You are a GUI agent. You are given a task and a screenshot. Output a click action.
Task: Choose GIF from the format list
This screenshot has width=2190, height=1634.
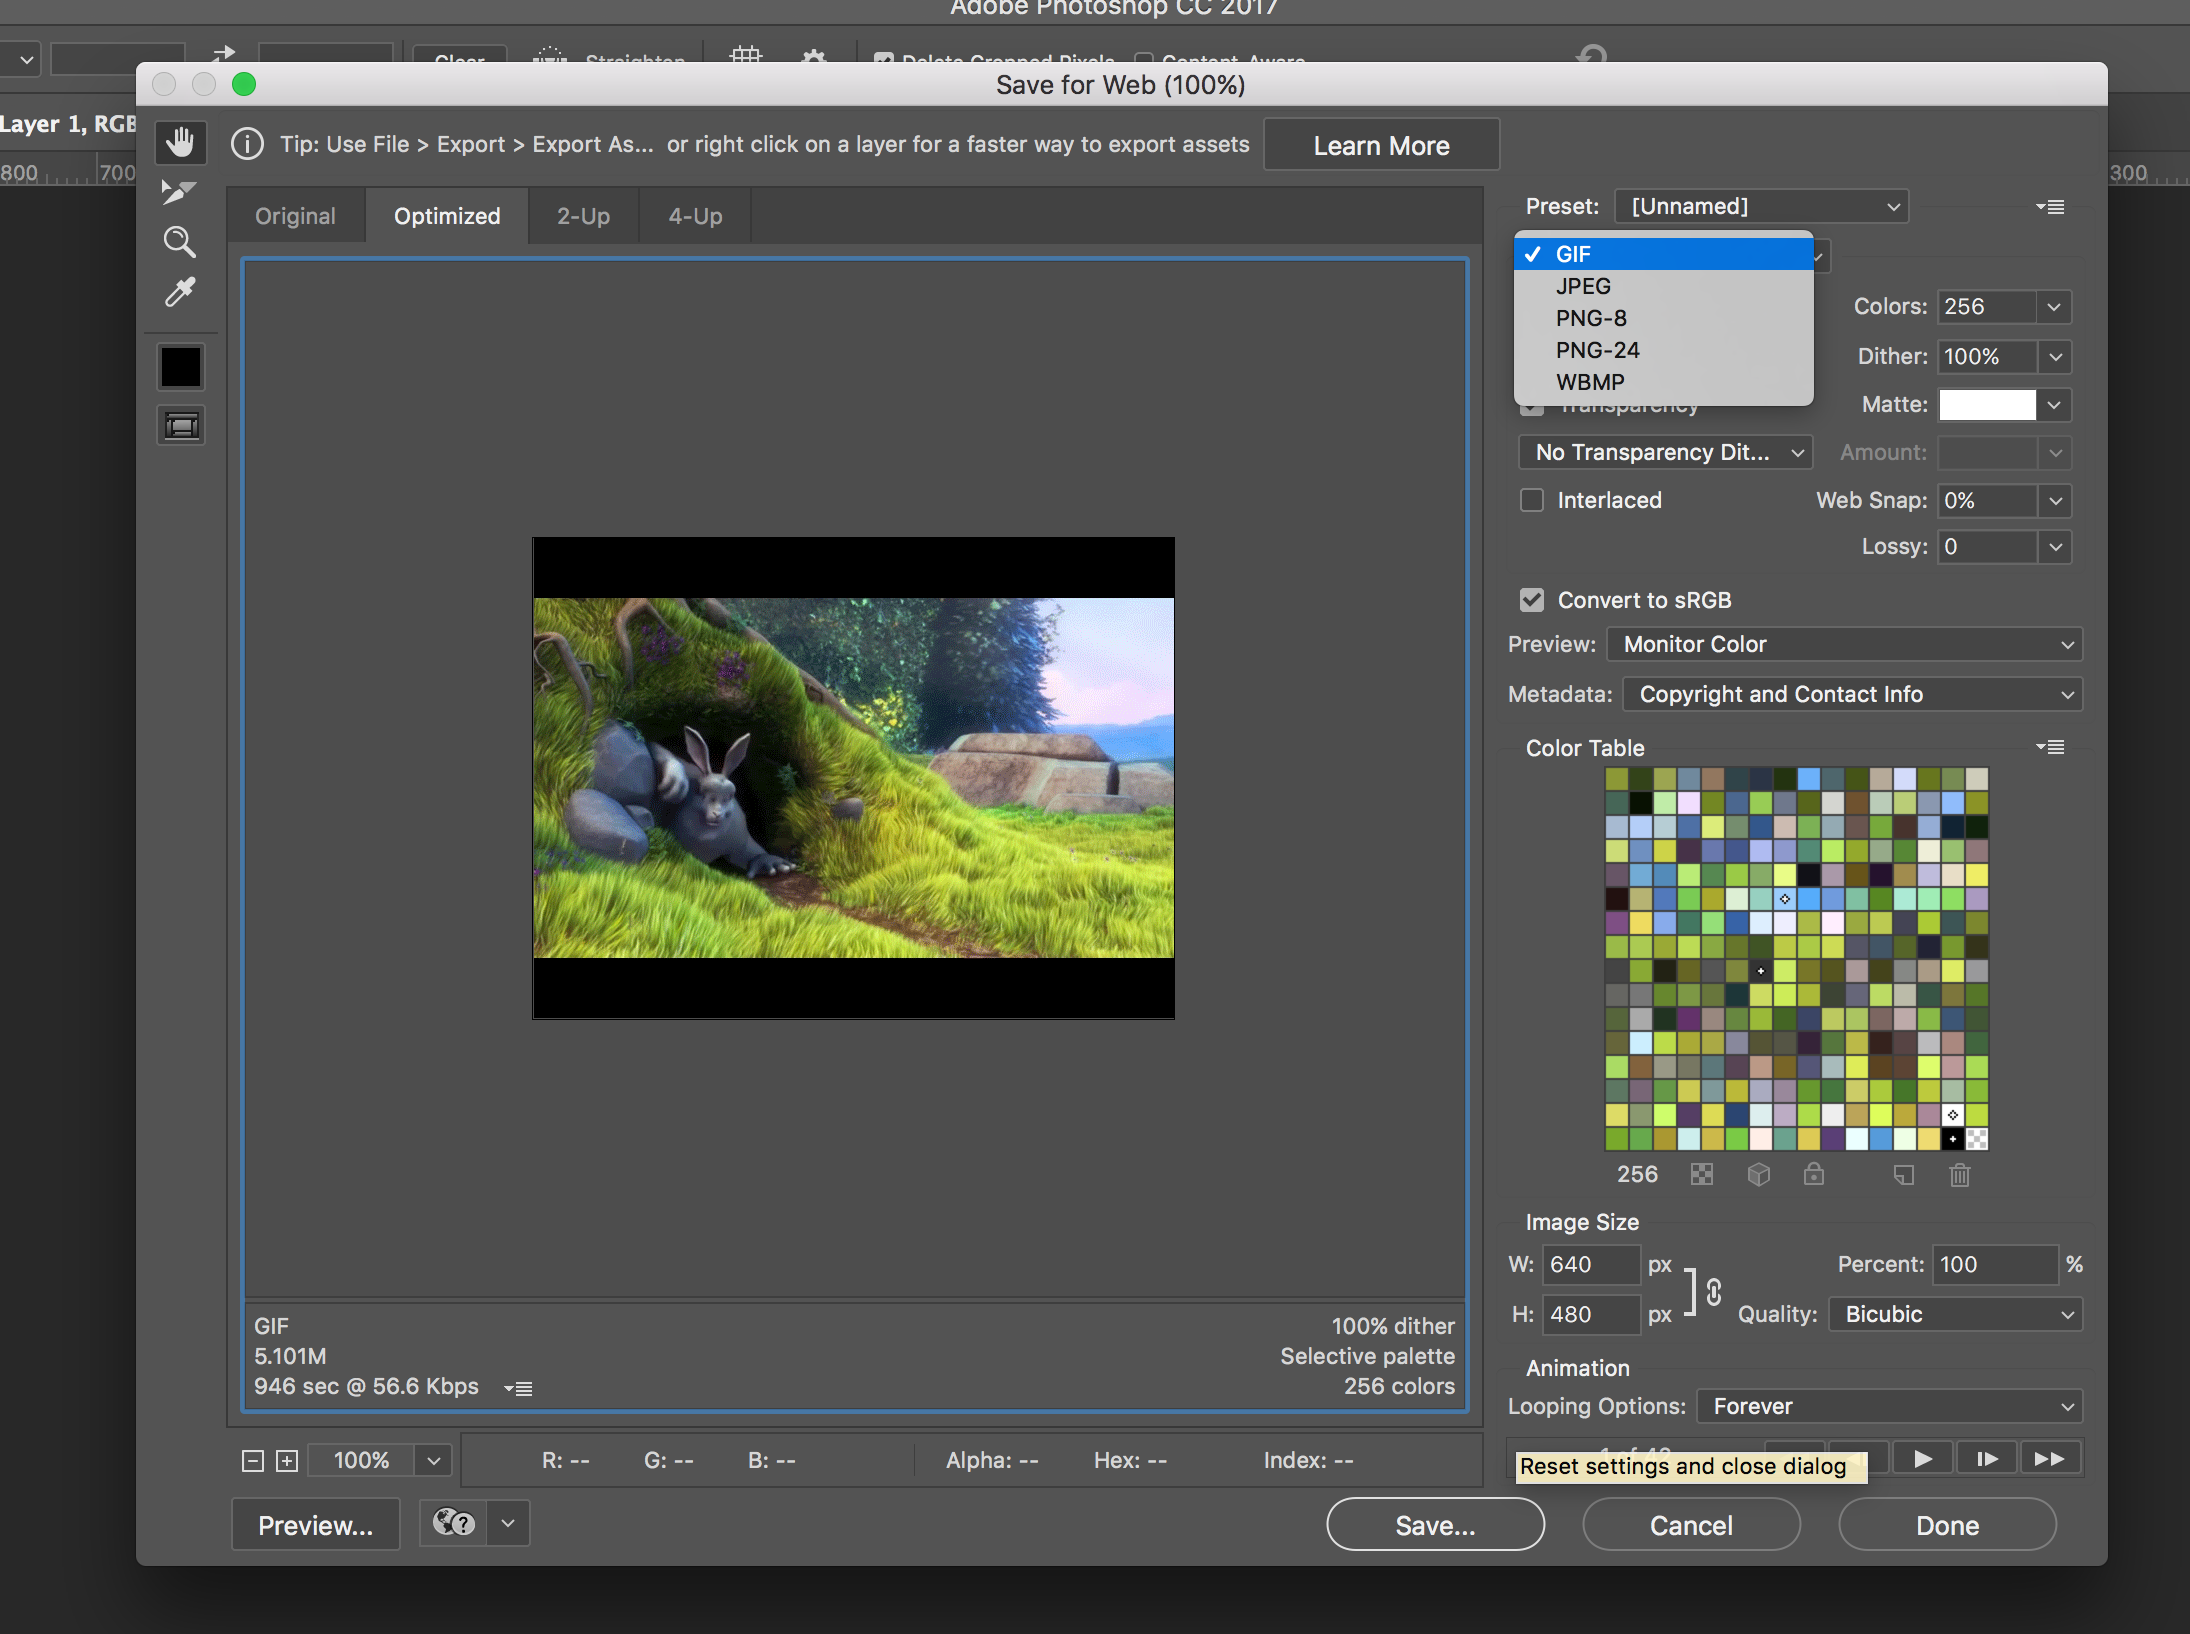(x=1664, y=254)
